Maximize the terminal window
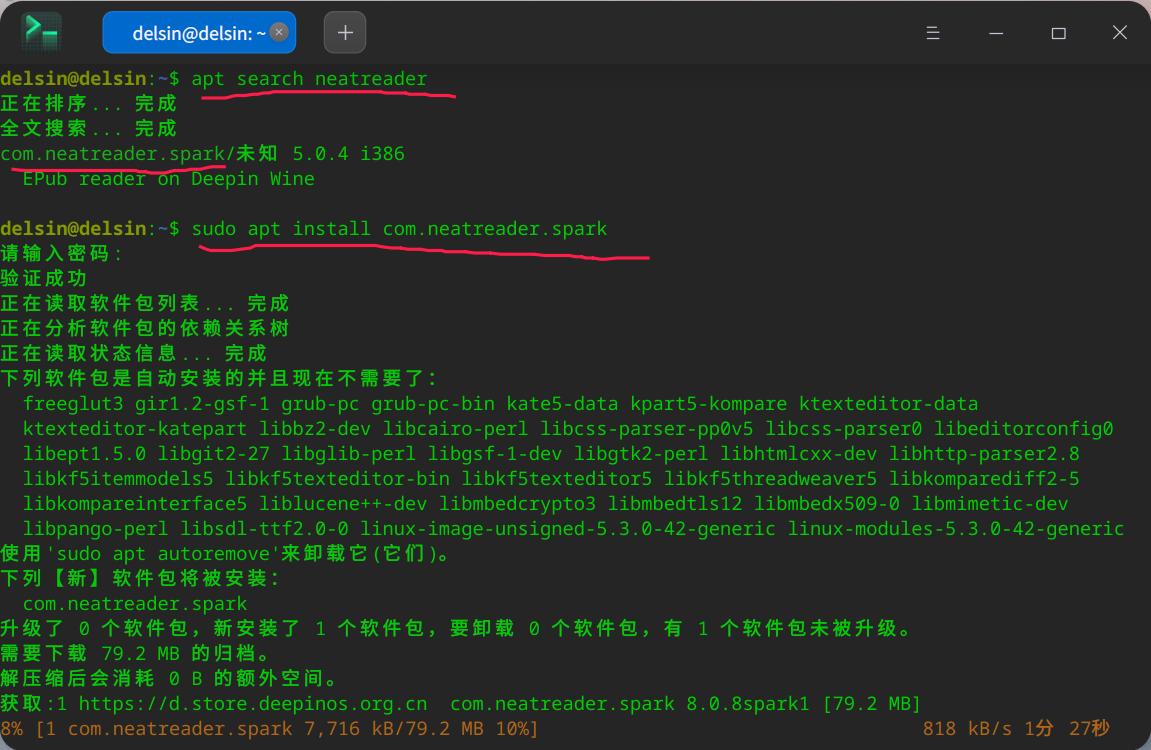Image resolution: width=1151 pixels, height=750 pixels. 1058,32
